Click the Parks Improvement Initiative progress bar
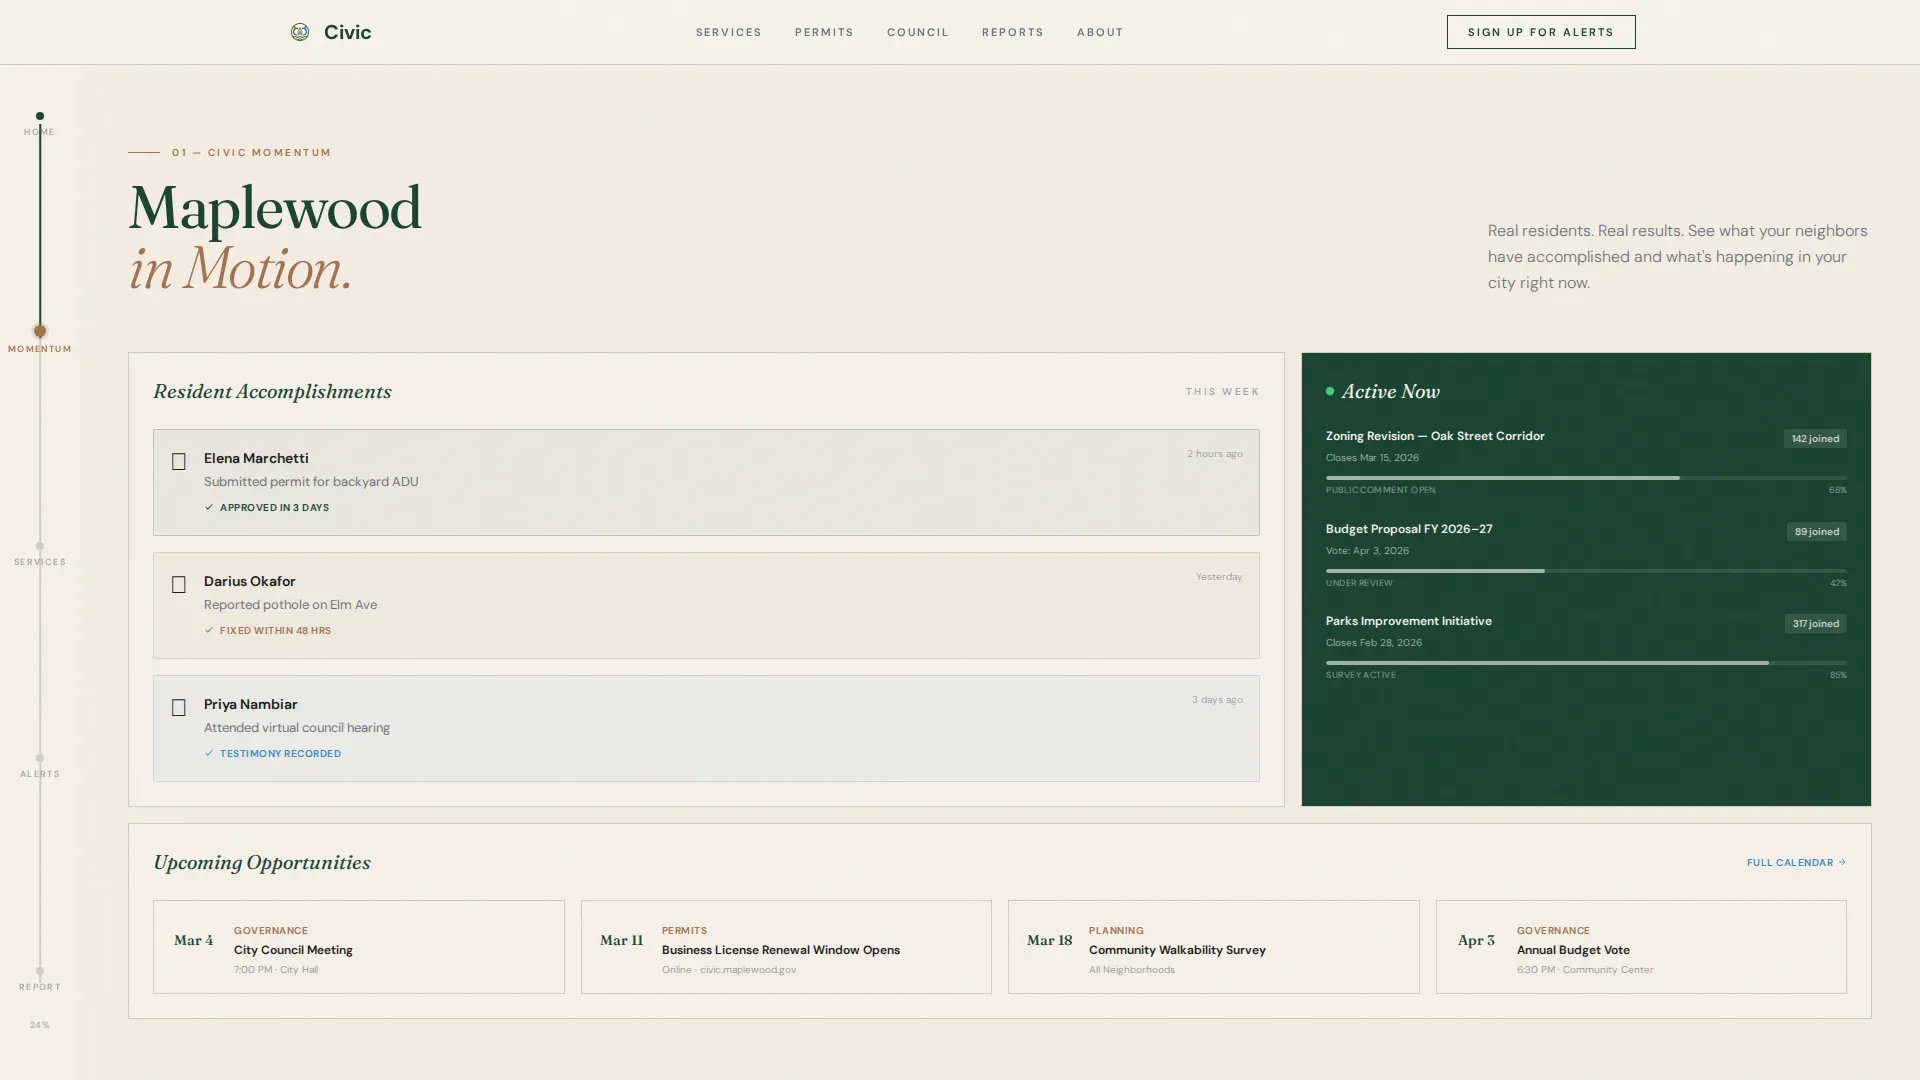 tap(1586, 663)
